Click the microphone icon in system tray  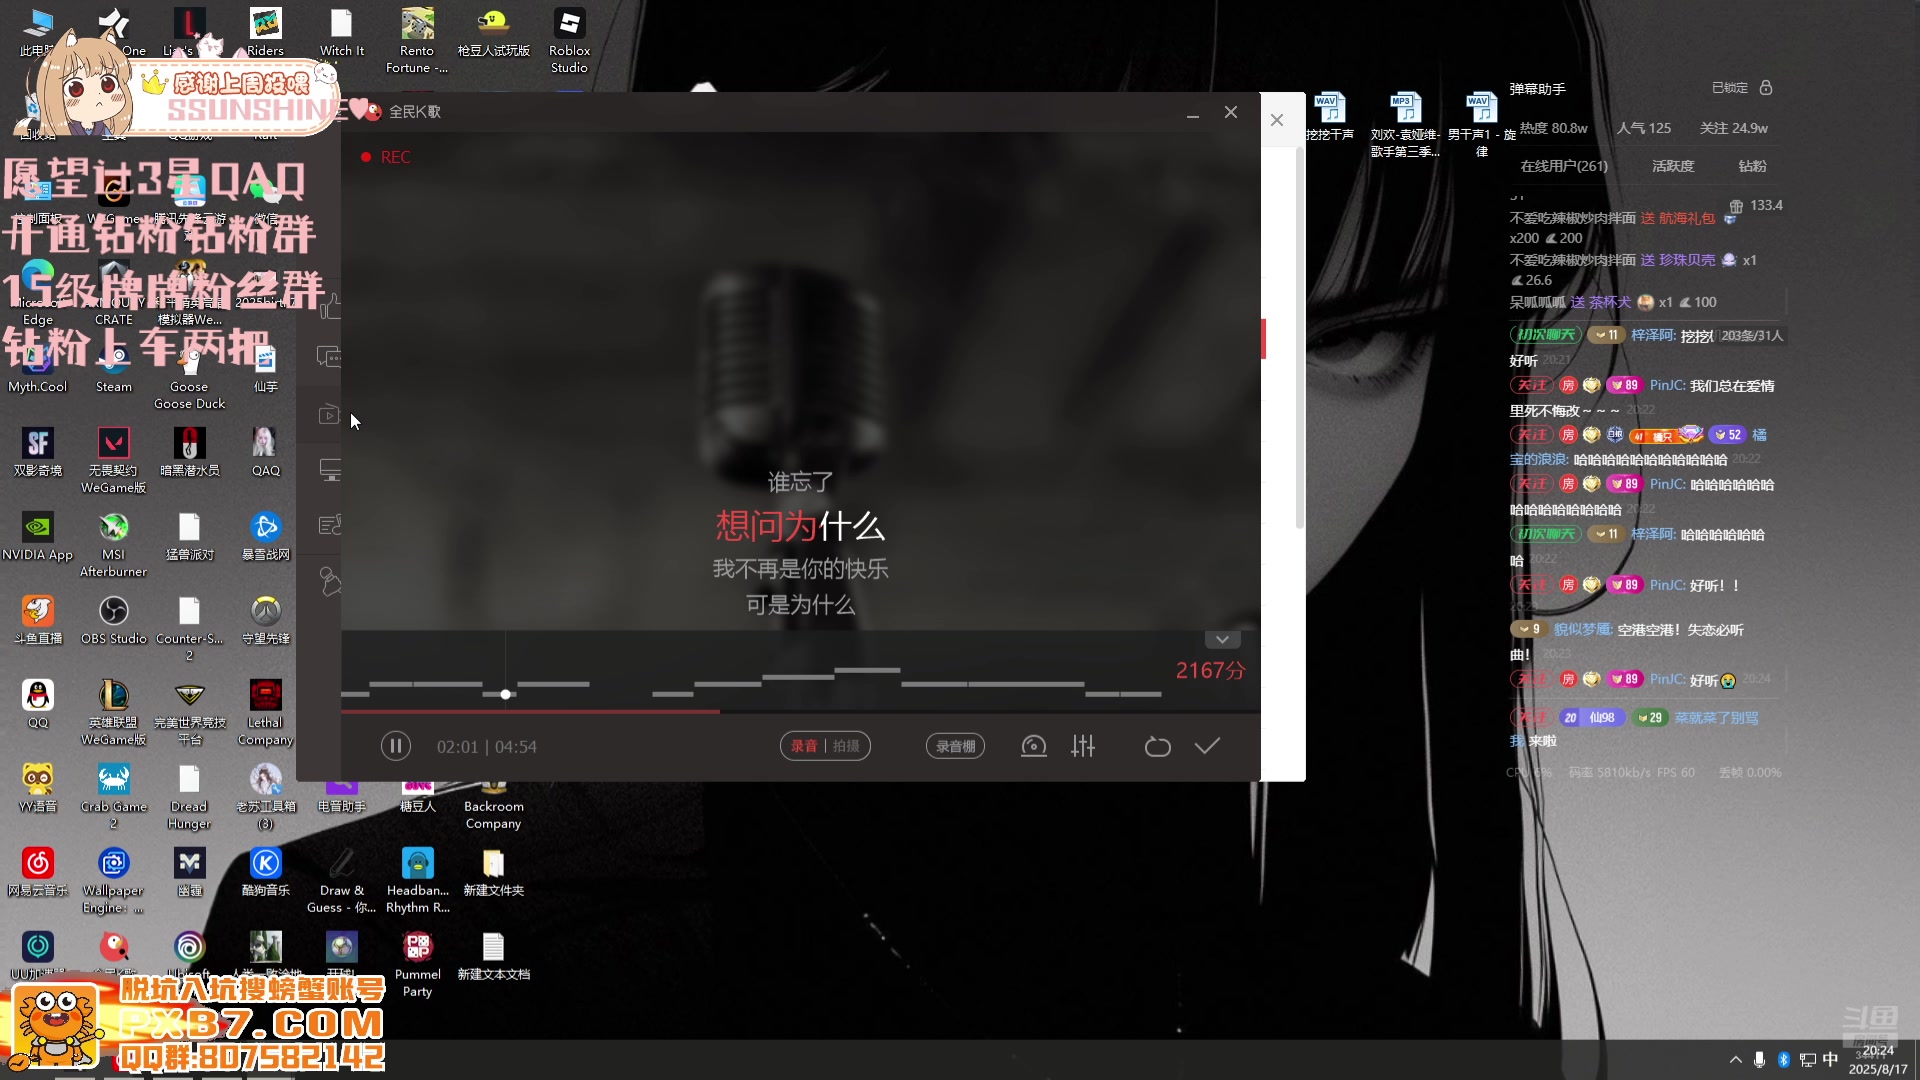pos(1759,1060)
